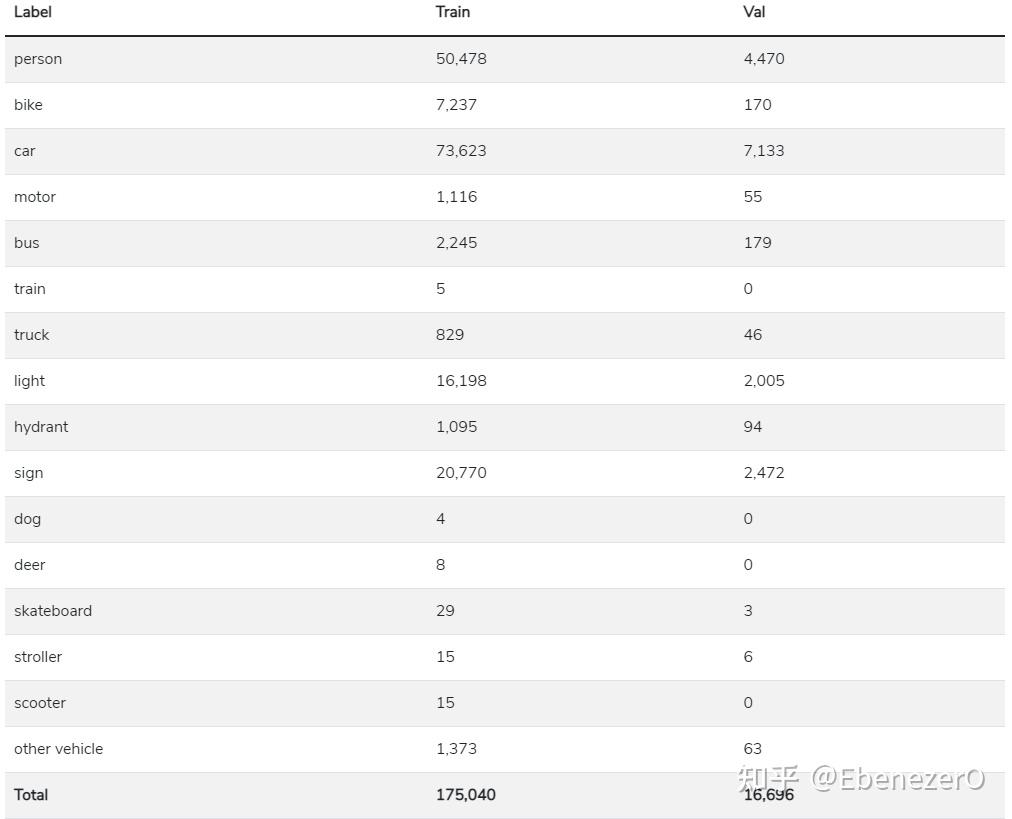The image size is (1012, 819).
Task: Select the train label cell
Action: pyautogui.click(x=30, y=289)
